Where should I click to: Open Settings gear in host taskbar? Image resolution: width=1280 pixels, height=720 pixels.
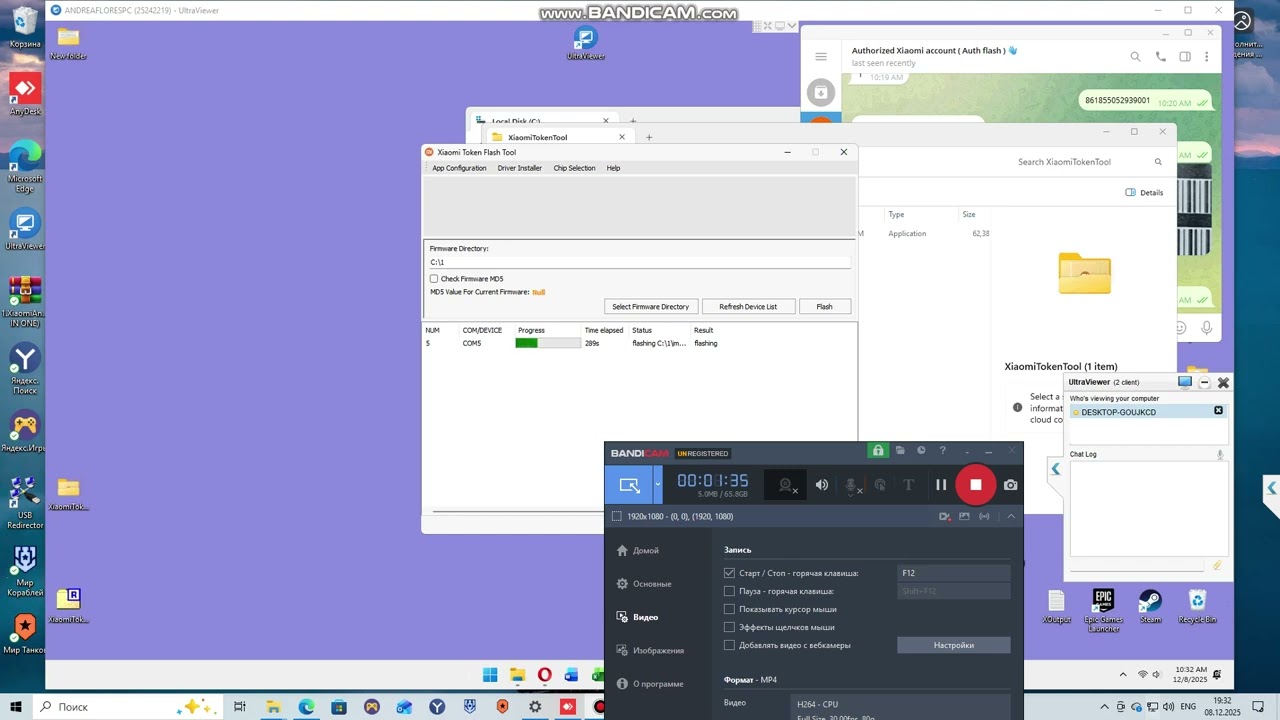[535, 707]
